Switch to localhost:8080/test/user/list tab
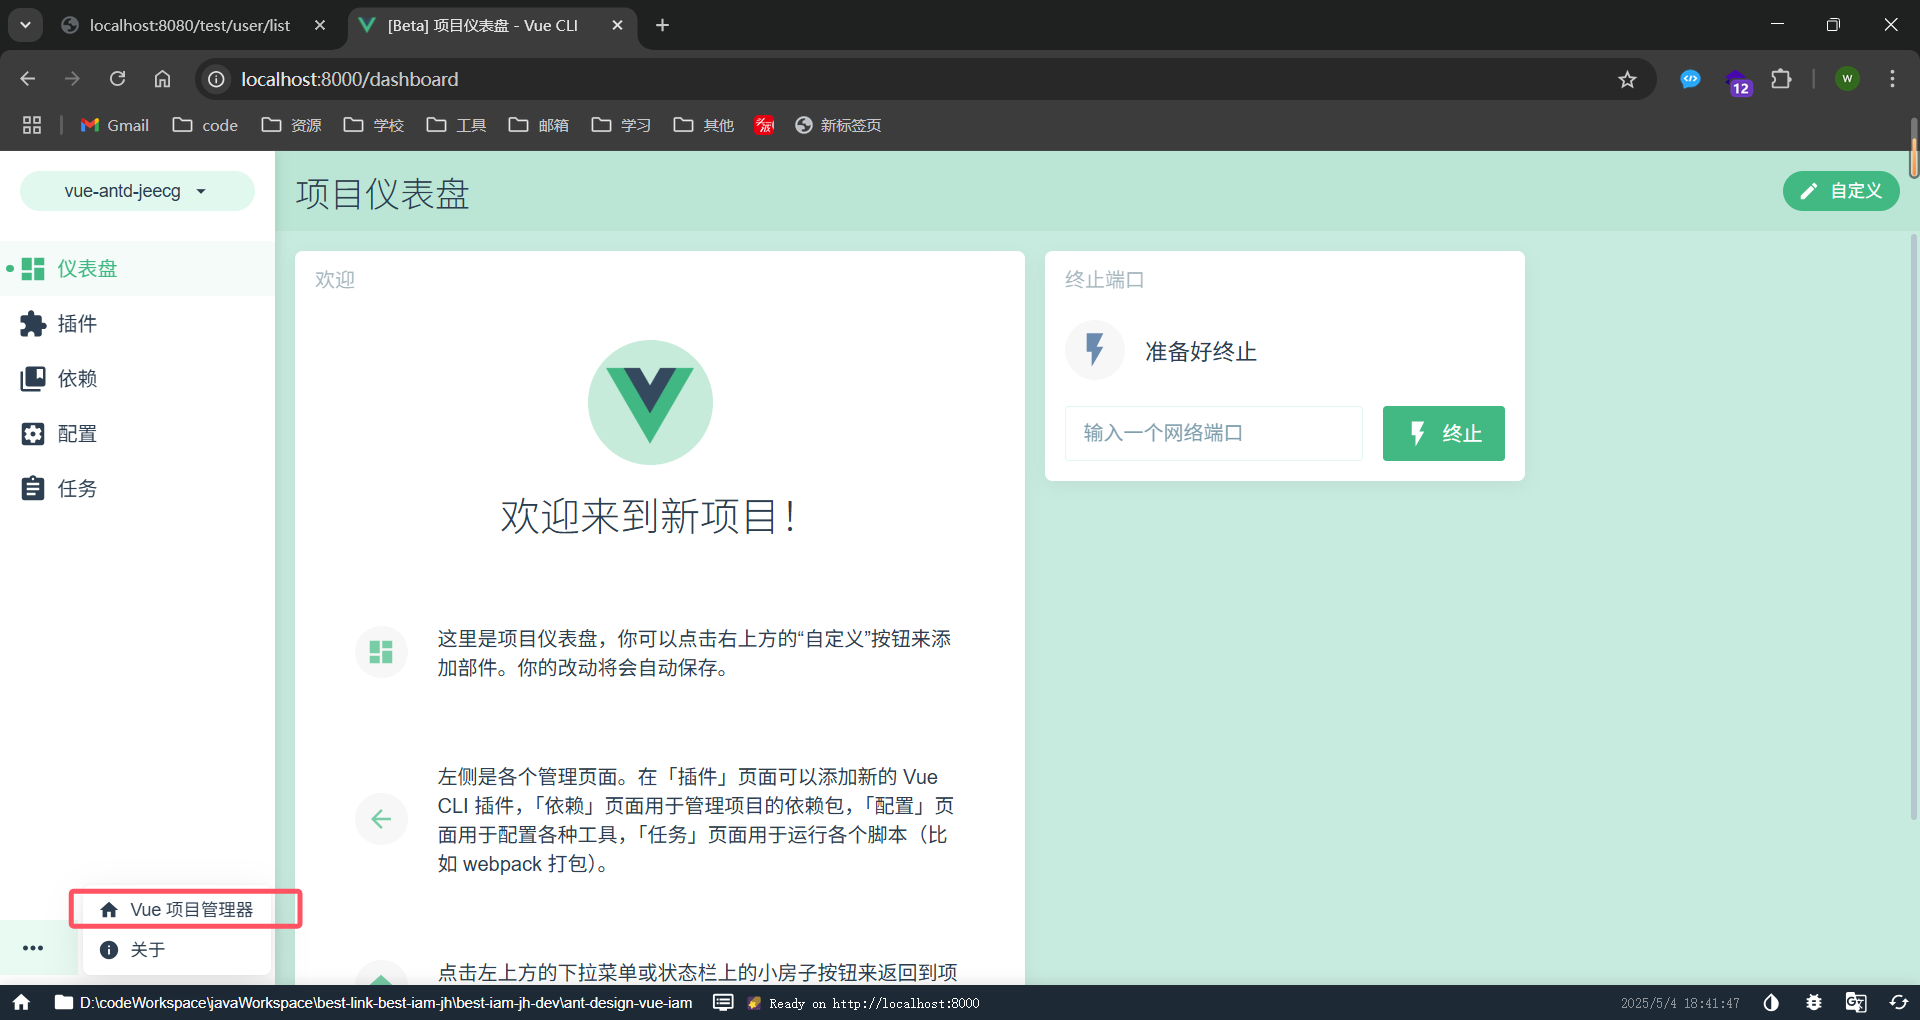The image size is (1920, 1020). click(189, 25)
